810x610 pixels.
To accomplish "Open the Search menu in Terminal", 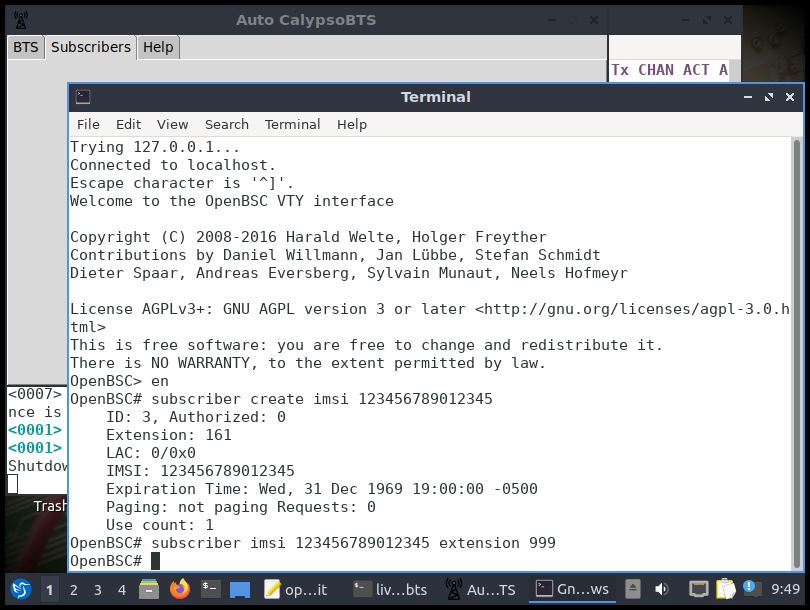I will tap(227, 124).
